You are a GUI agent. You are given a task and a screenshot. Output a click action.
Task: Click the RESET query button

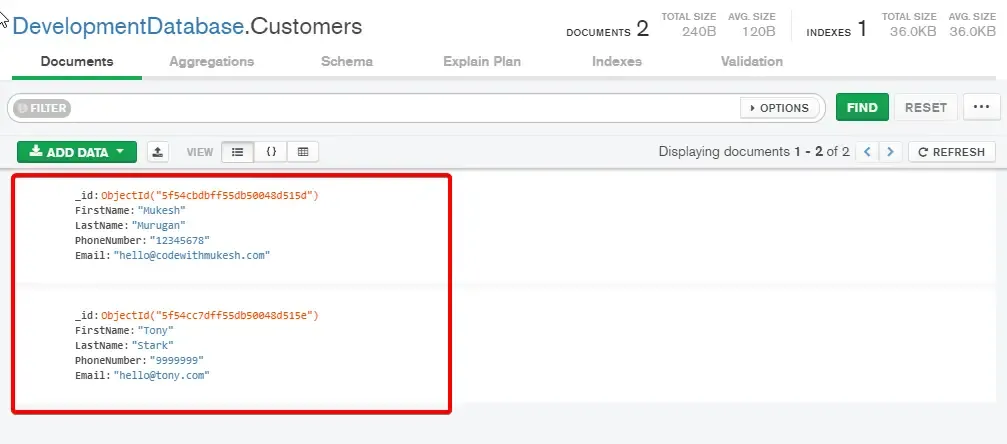pyautogui.click(x=925, y=108)
